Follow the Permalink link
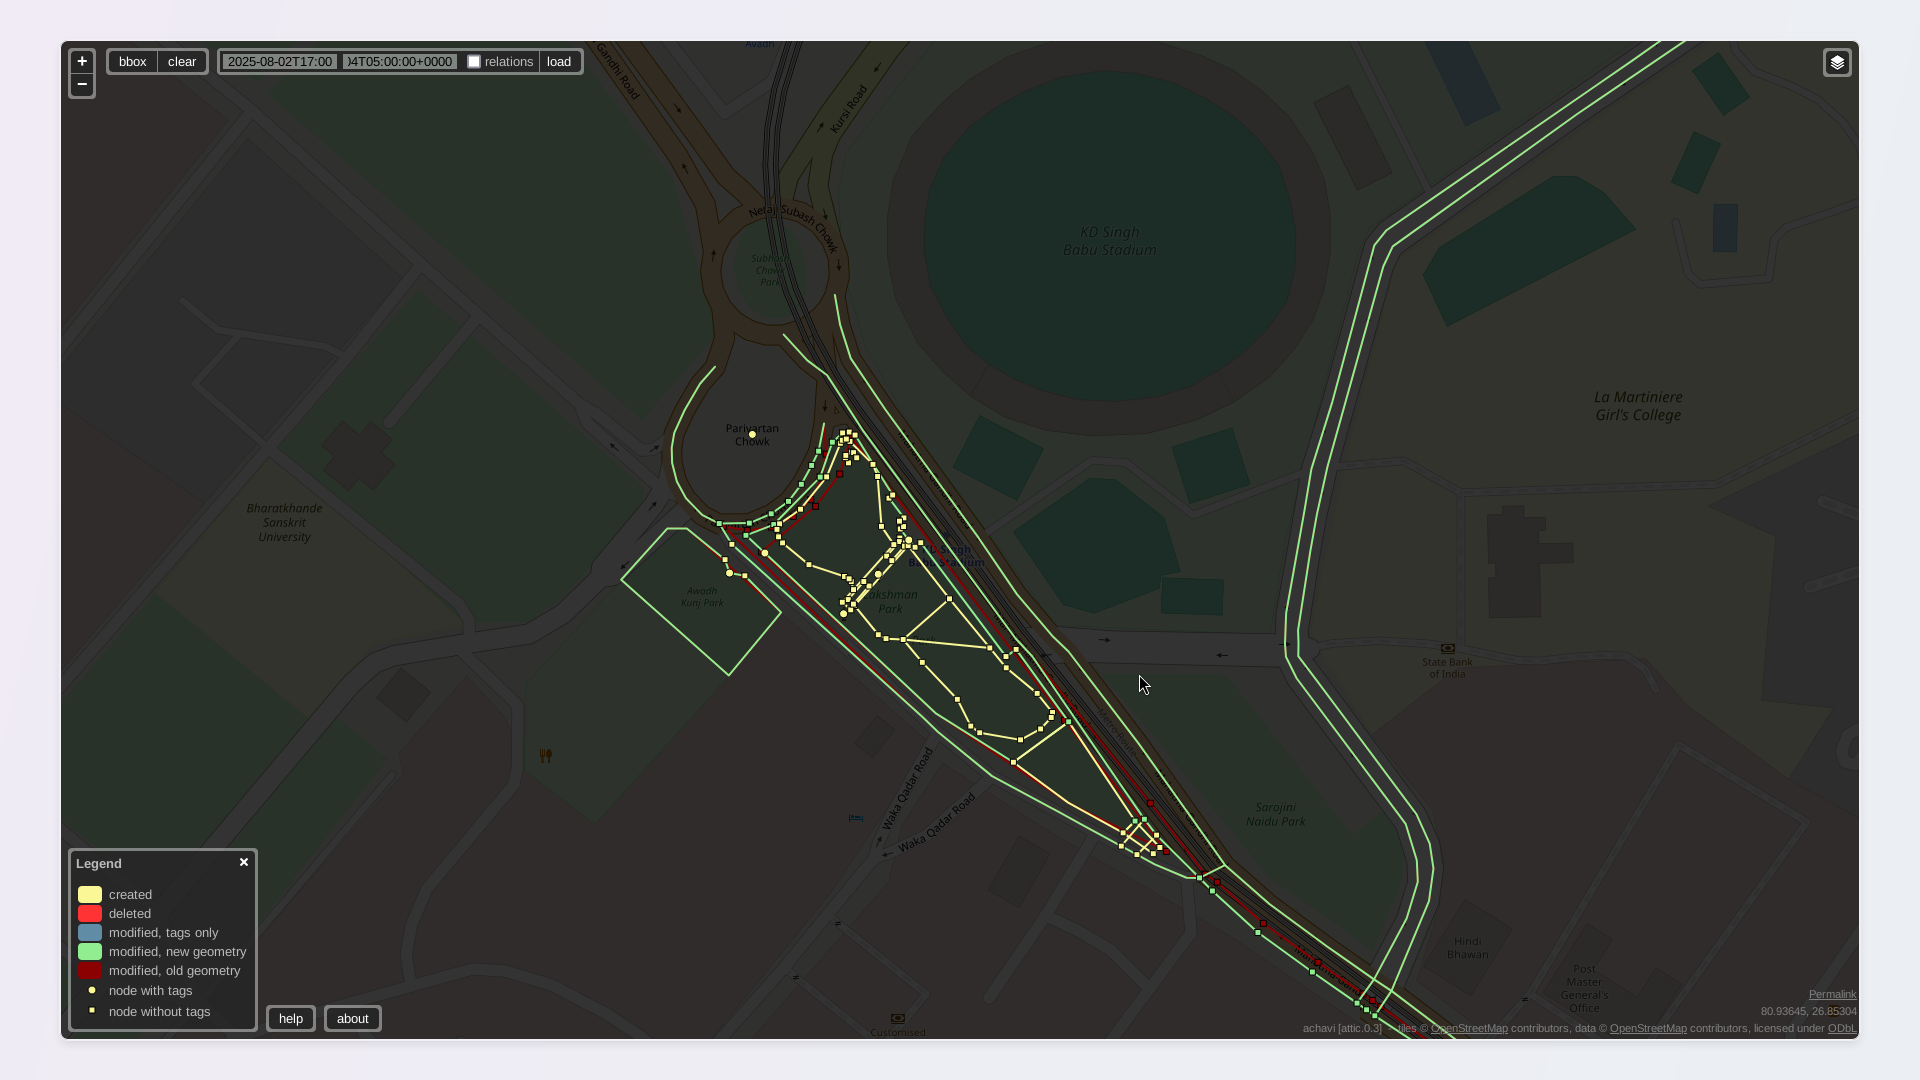The image size is (1920, 1080). tap(1832, 994)
